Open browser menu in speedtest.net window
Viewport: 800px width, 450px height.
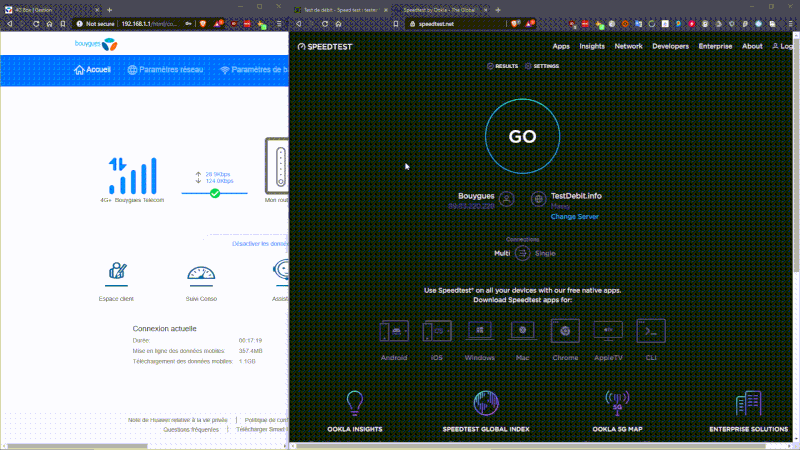point(791,23)
